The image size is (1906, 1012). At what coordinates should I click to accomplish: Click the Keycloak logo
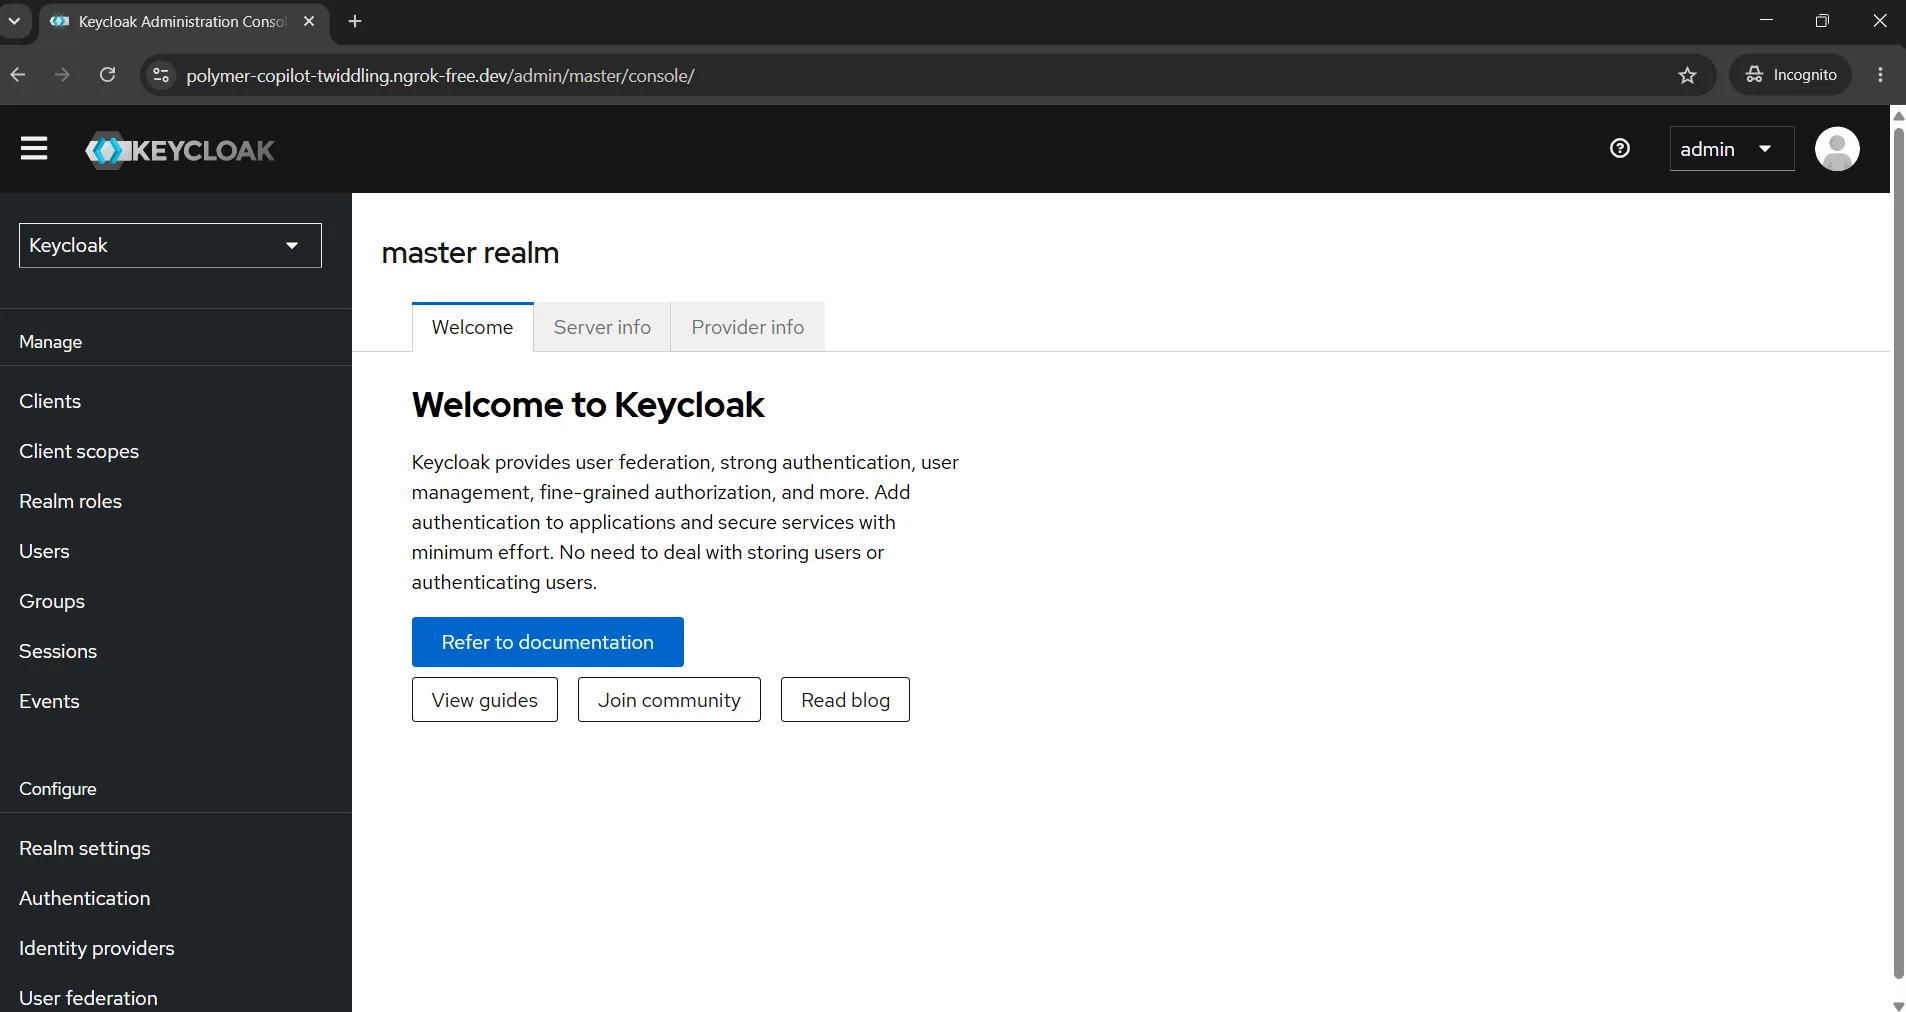[x=180, y=150]
